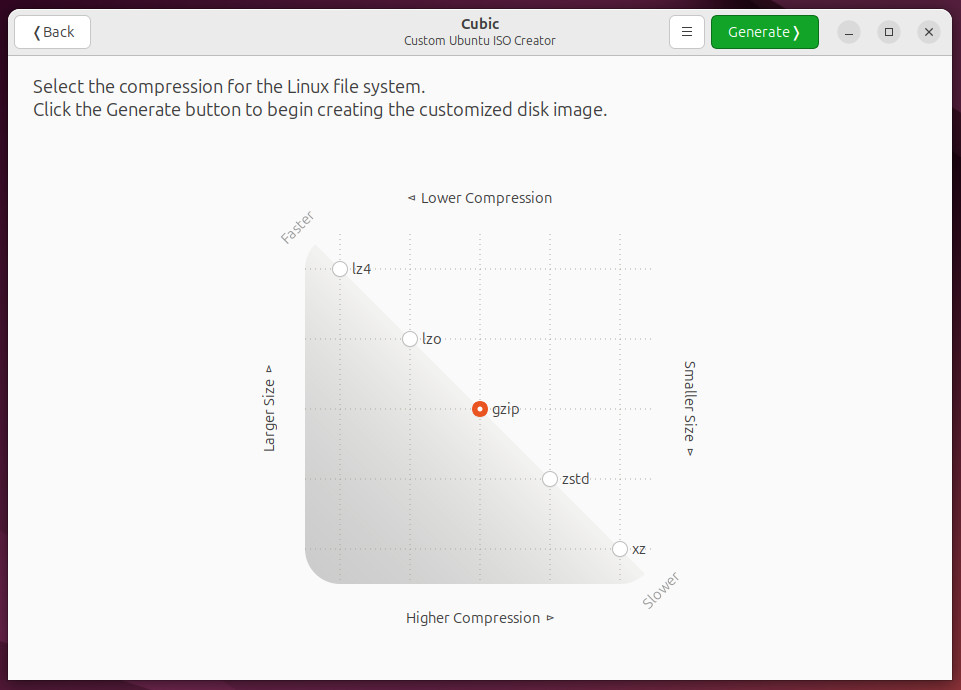The height and width of the screenshot is (690, 961).
Task: Open the hamburger menu button
Action: tap(686, 32)
